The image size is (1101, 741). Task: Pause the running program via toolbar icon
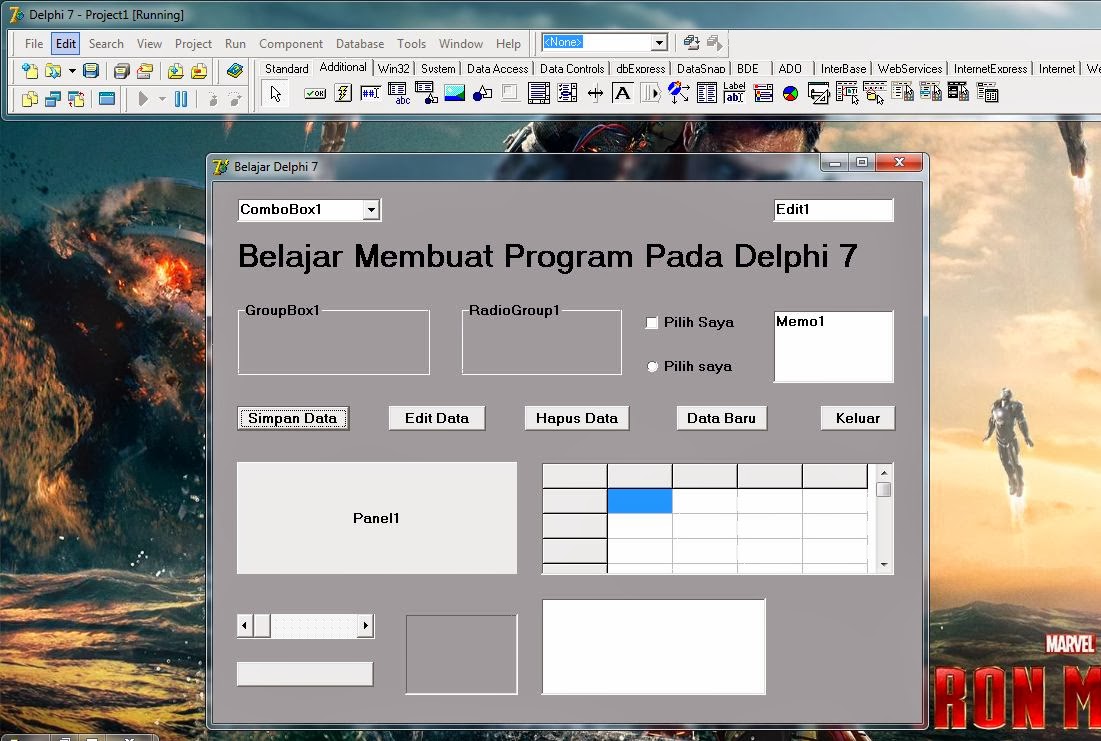point(182,97)
